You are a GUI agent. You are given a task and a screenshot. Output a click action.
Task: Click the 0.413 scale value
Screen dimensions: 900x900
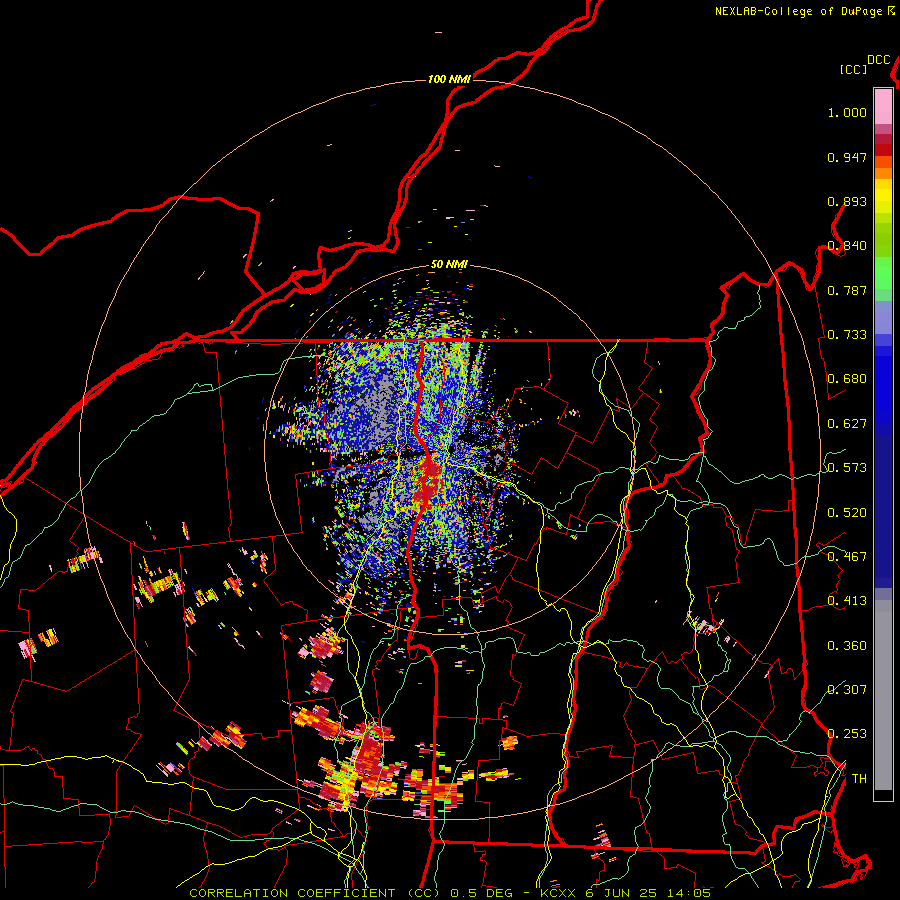click(x=847, y=601)
